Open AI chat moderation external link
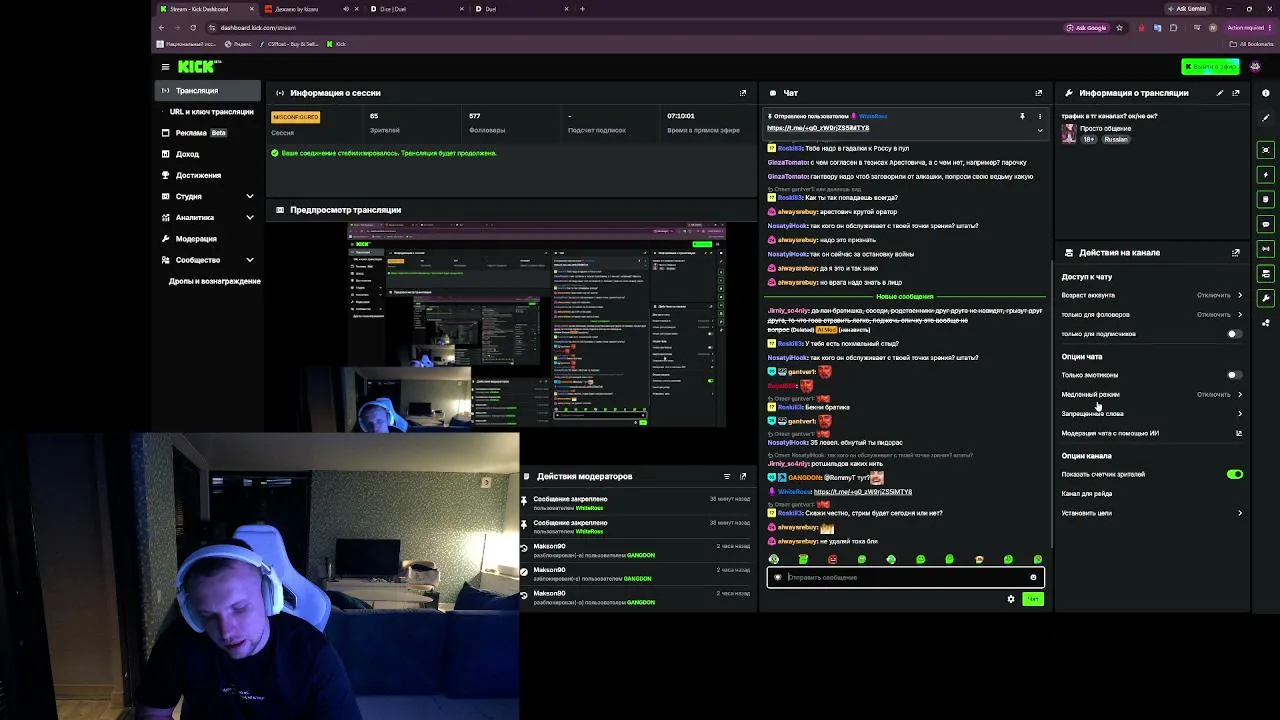The image size is (1280, 720). click(1239, 433)
